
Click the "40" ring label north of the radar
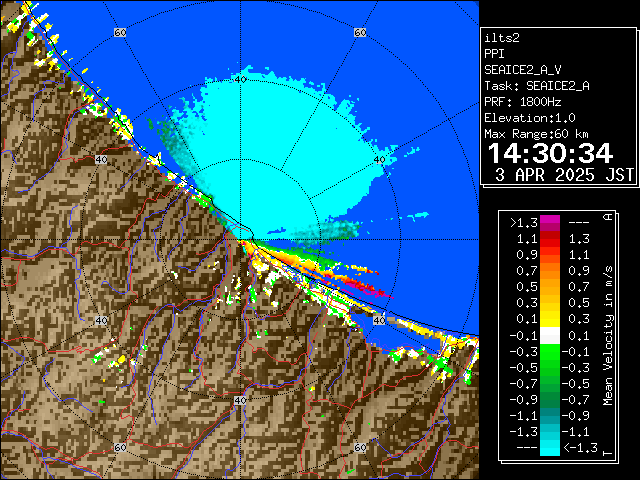(241, 80)
